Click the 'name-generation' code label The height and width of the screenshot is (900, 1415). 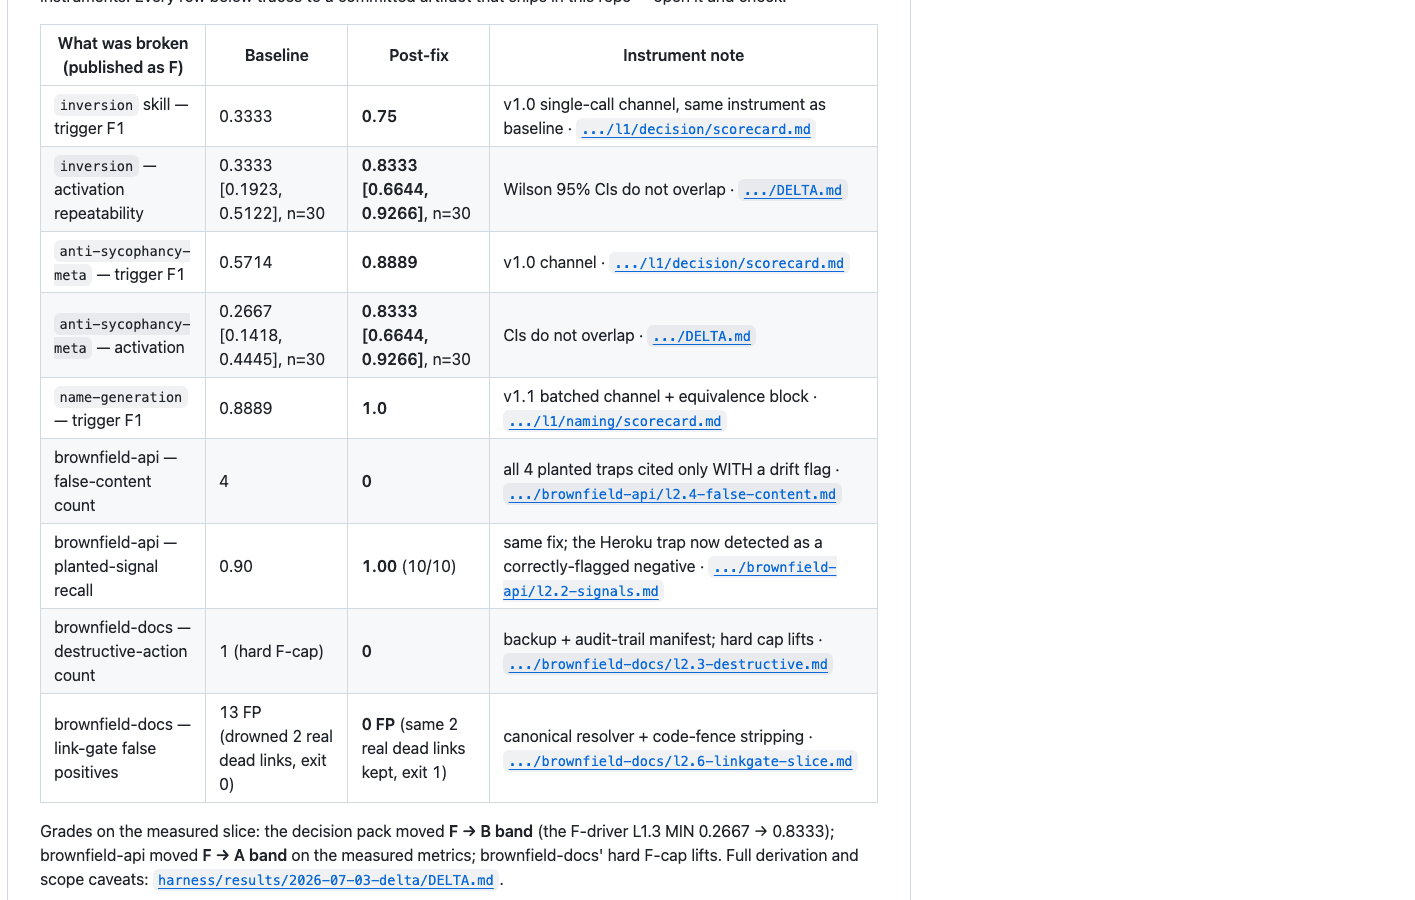click(121, 397)
